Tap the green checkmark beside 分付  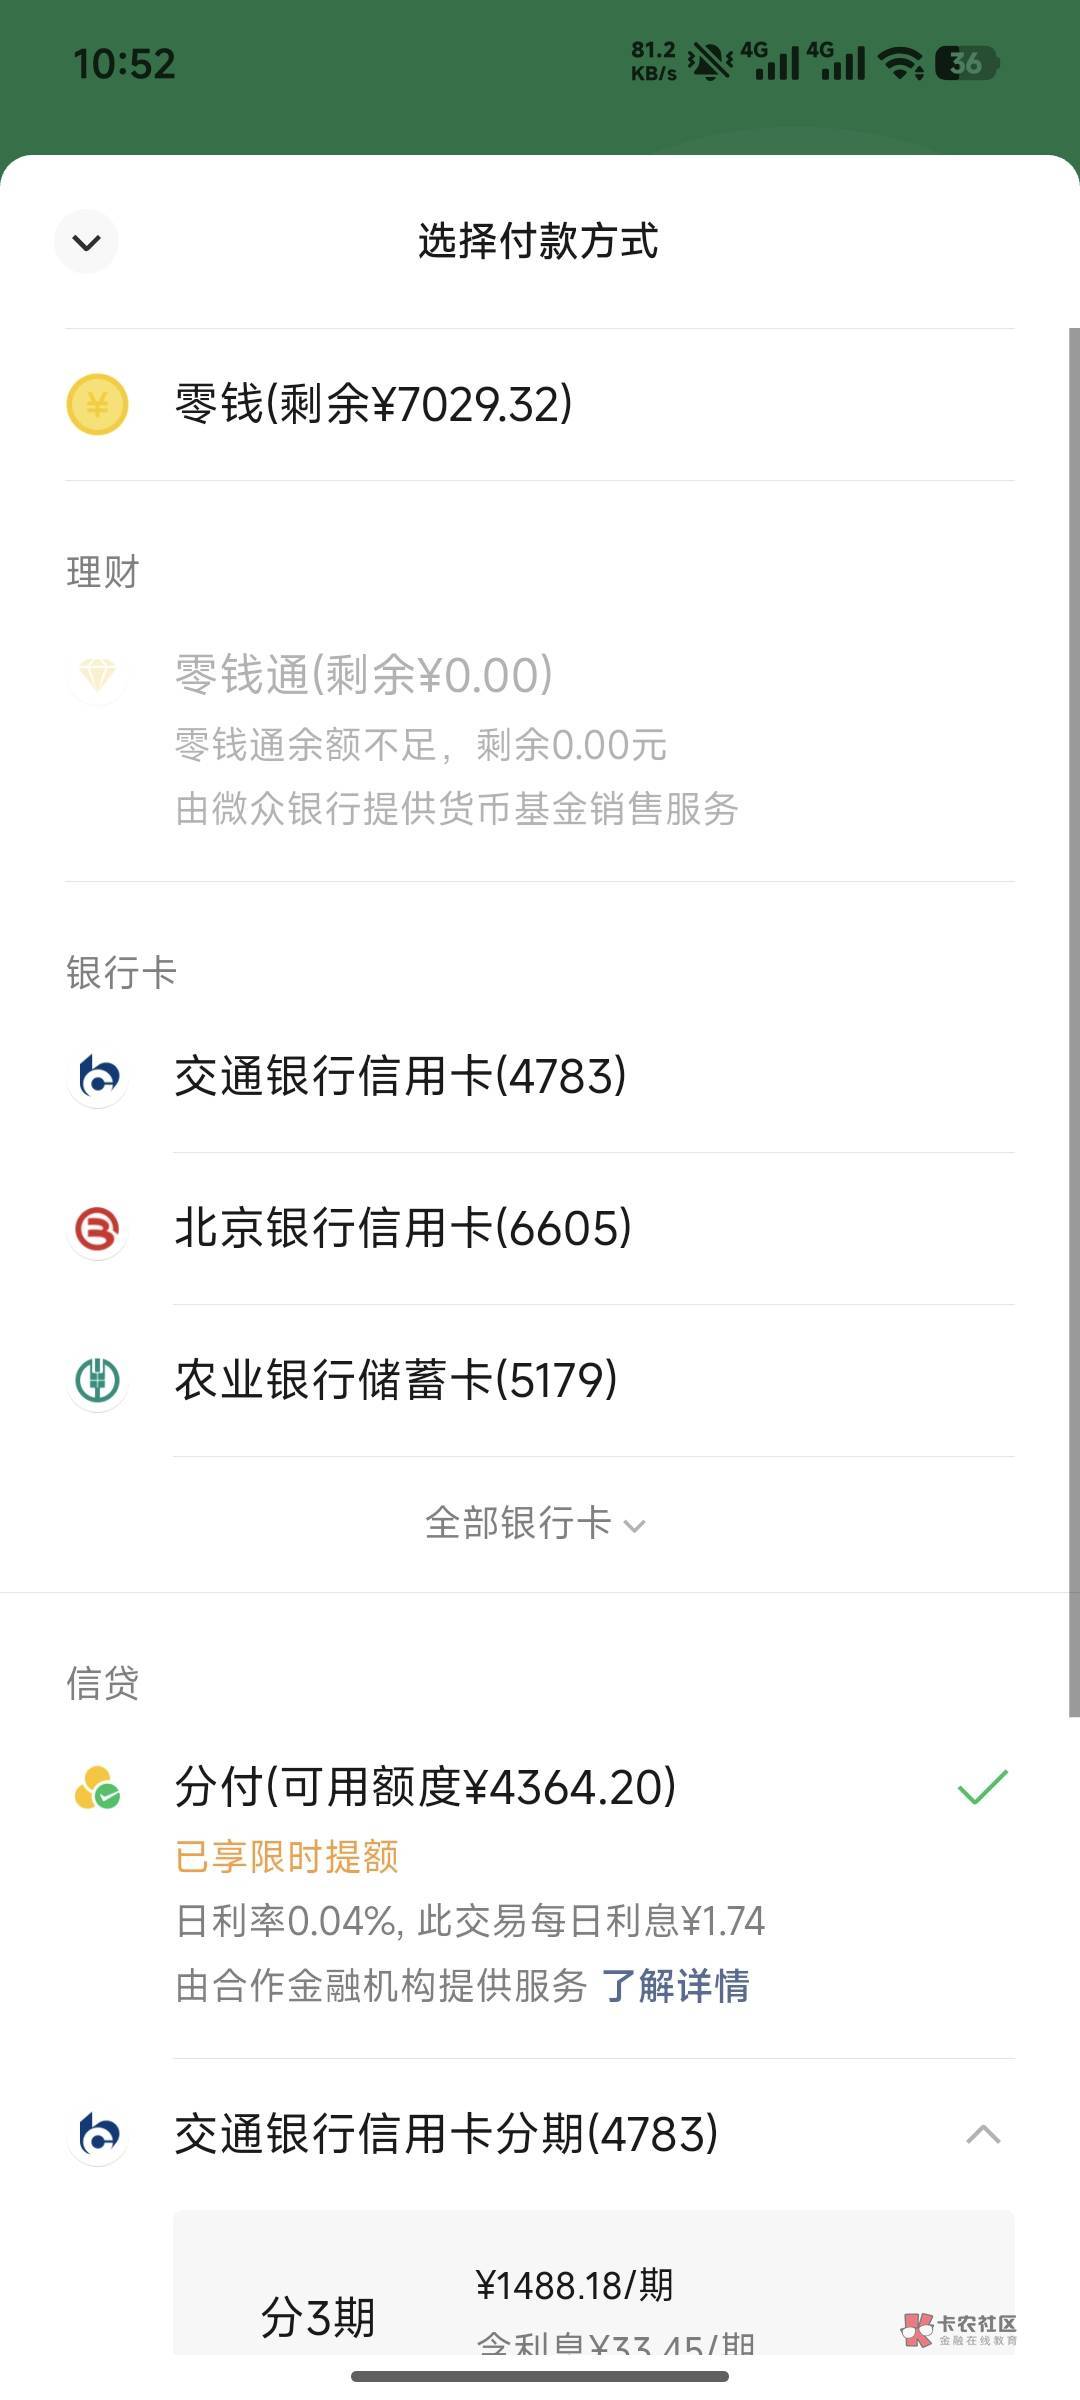[982, 1787]
